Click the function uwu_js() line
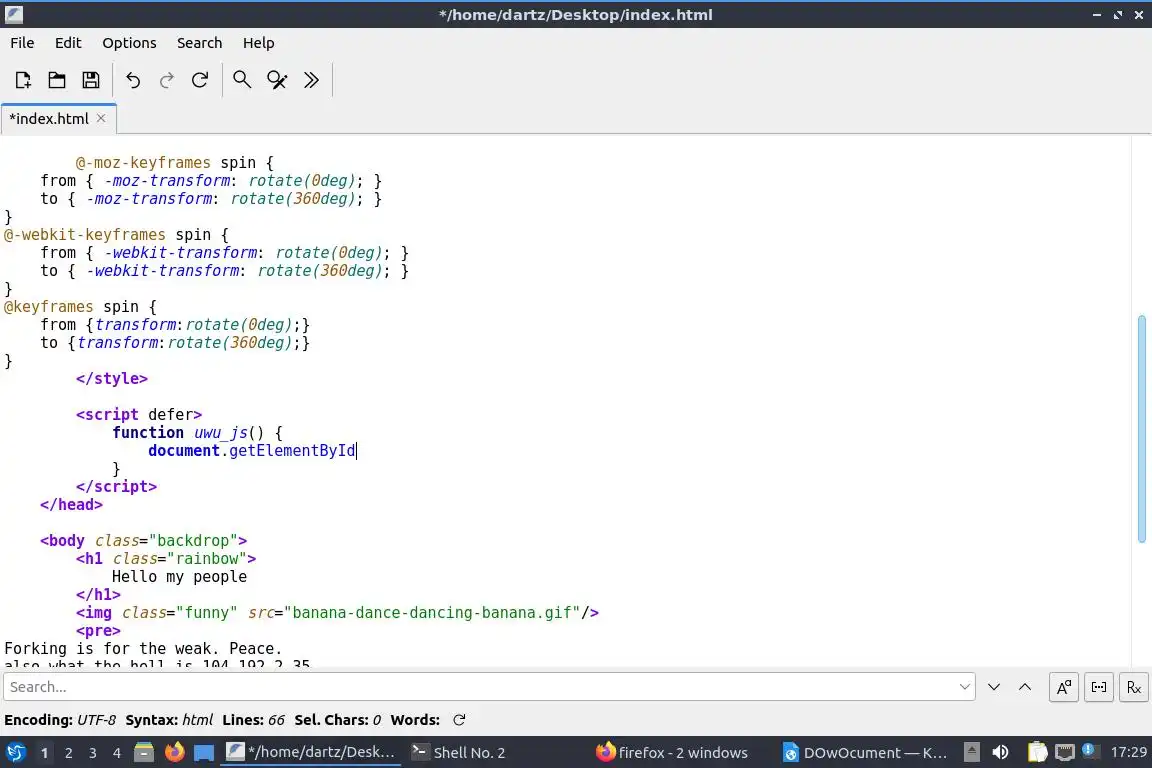Screen dimensions: 1152x768 pyautogui.click(x=198, y=433)
